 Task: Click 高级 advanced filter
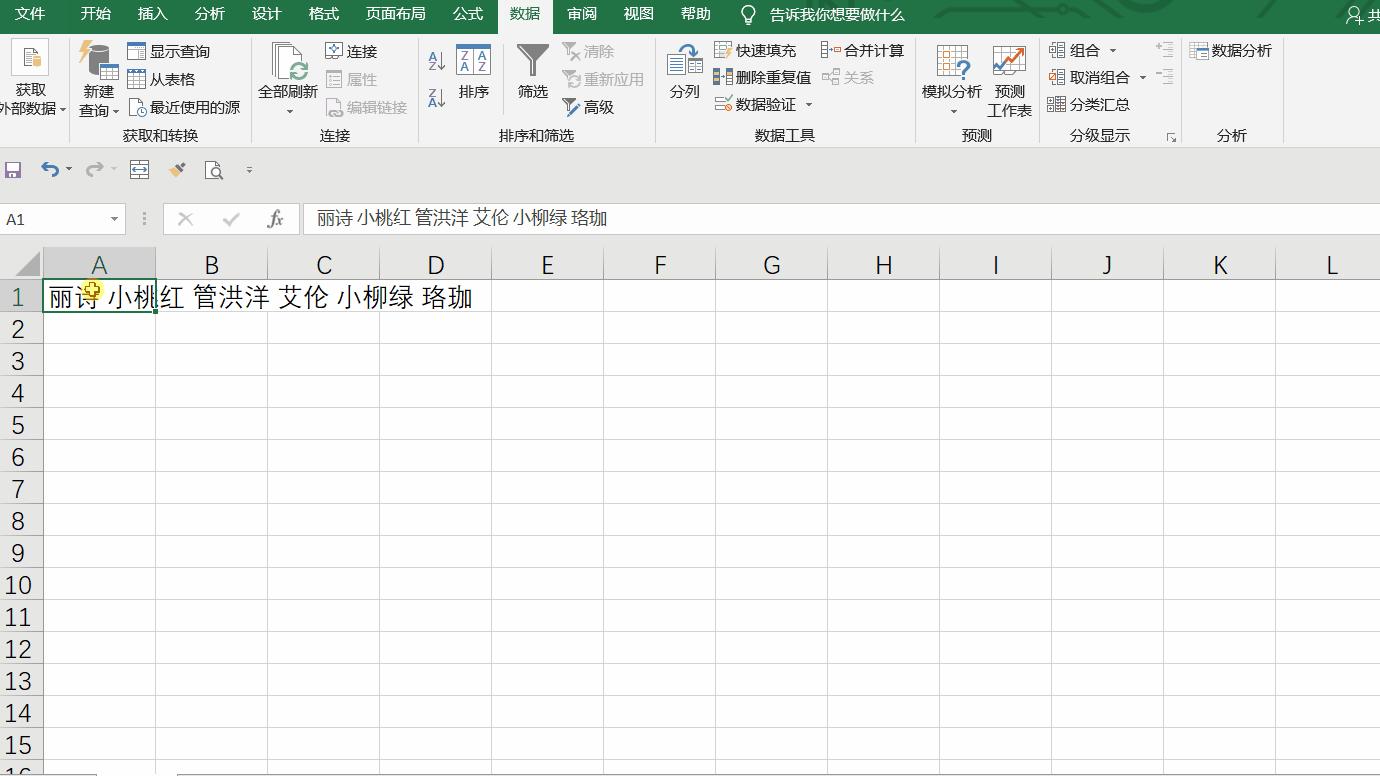click(x=588, y=107)
